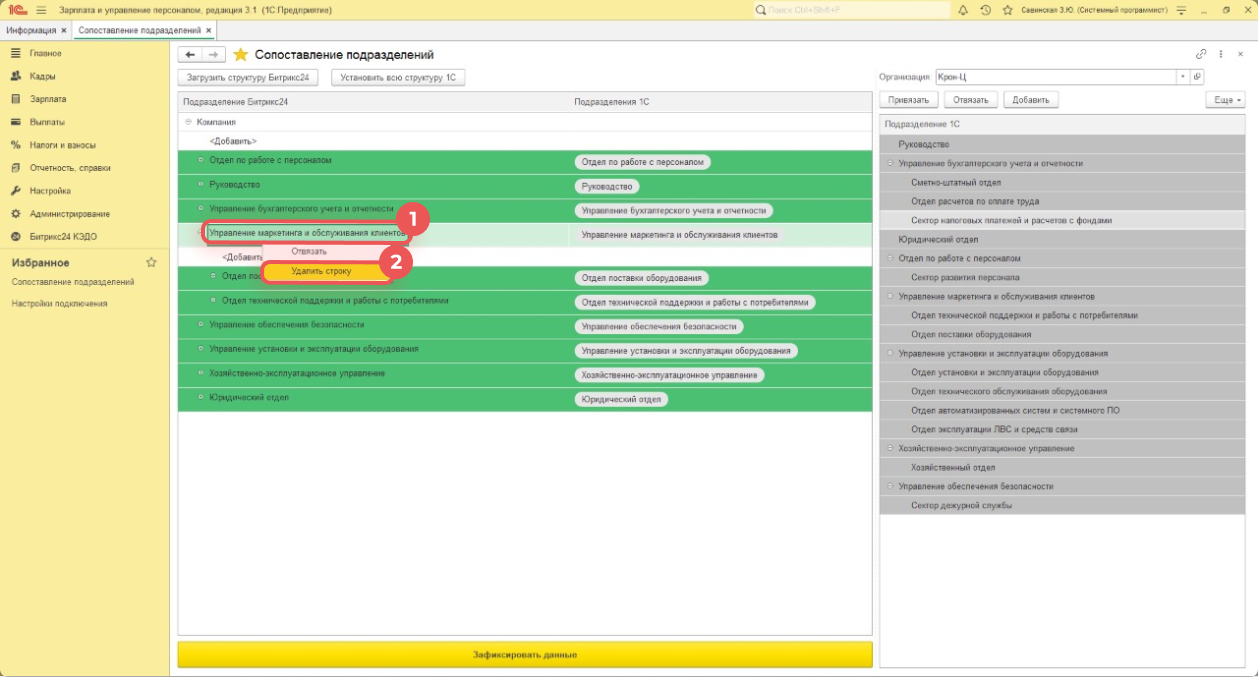
Task: Switch to Сопоставление подразделений tab
Action: point(139,31)
